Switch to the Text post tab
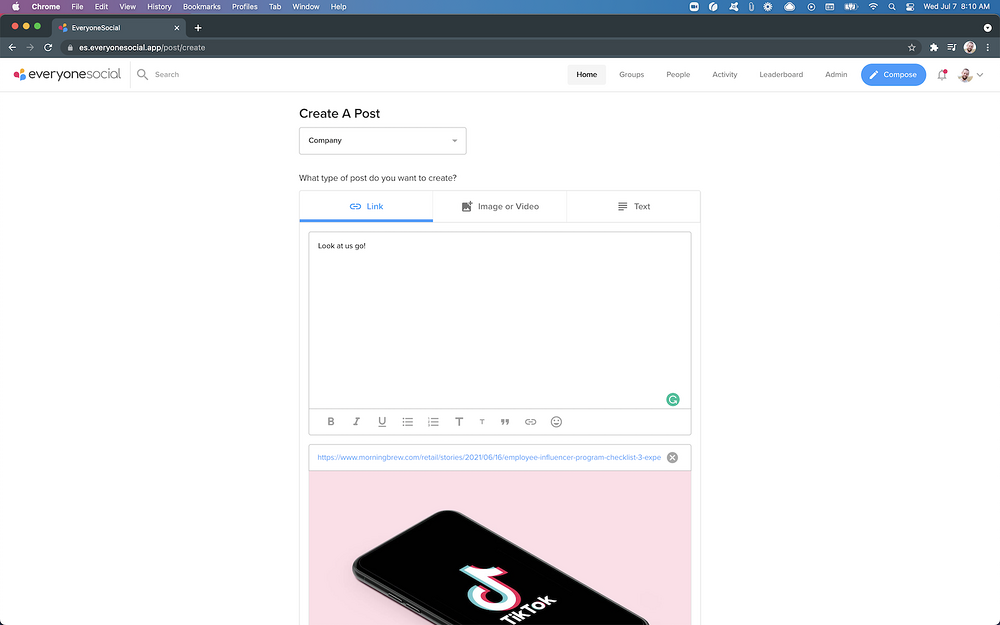This screenshot has height=625, width=1000. pyautogui.click(x=633, y=206)
